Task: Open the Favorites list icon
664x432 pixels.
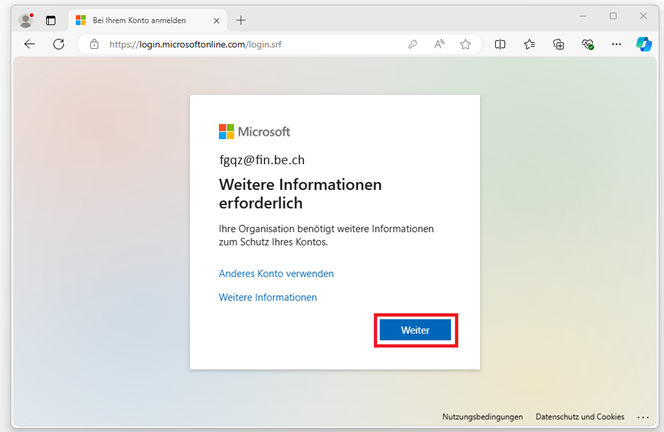Action: (529, 44)
